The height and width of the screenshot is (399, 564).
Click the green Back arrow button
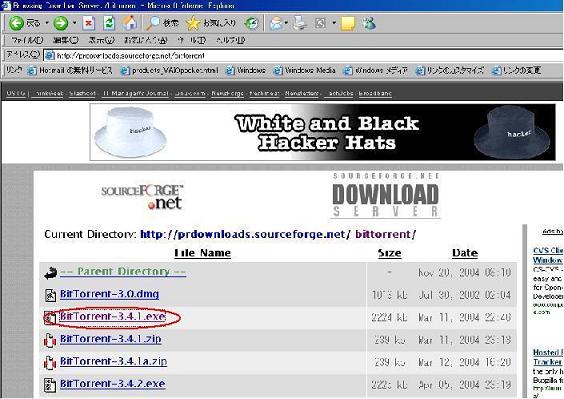[16, 23]
